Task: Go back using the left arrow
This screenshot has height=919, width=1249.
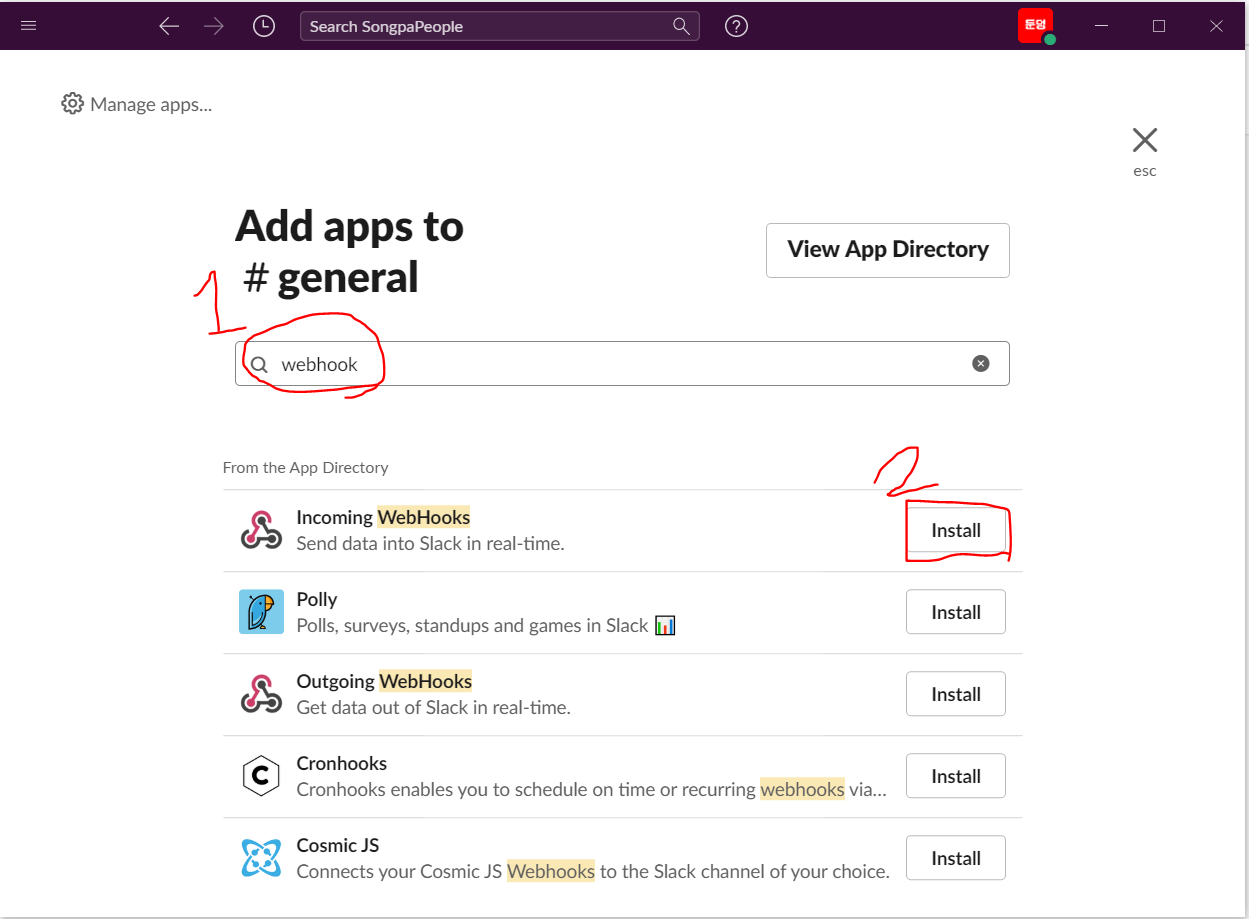Action: (x=169, y=27)
